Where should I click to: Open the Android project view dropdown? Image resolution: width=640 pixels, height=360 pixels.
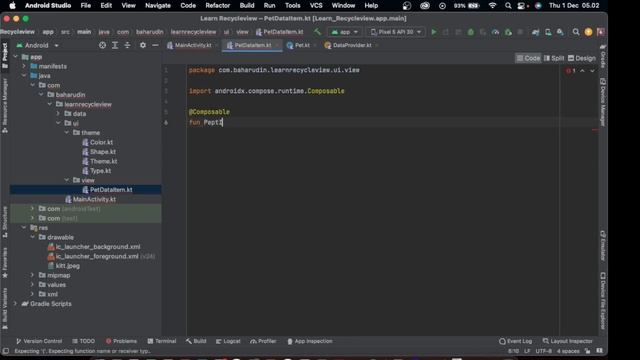click(37, 45)
